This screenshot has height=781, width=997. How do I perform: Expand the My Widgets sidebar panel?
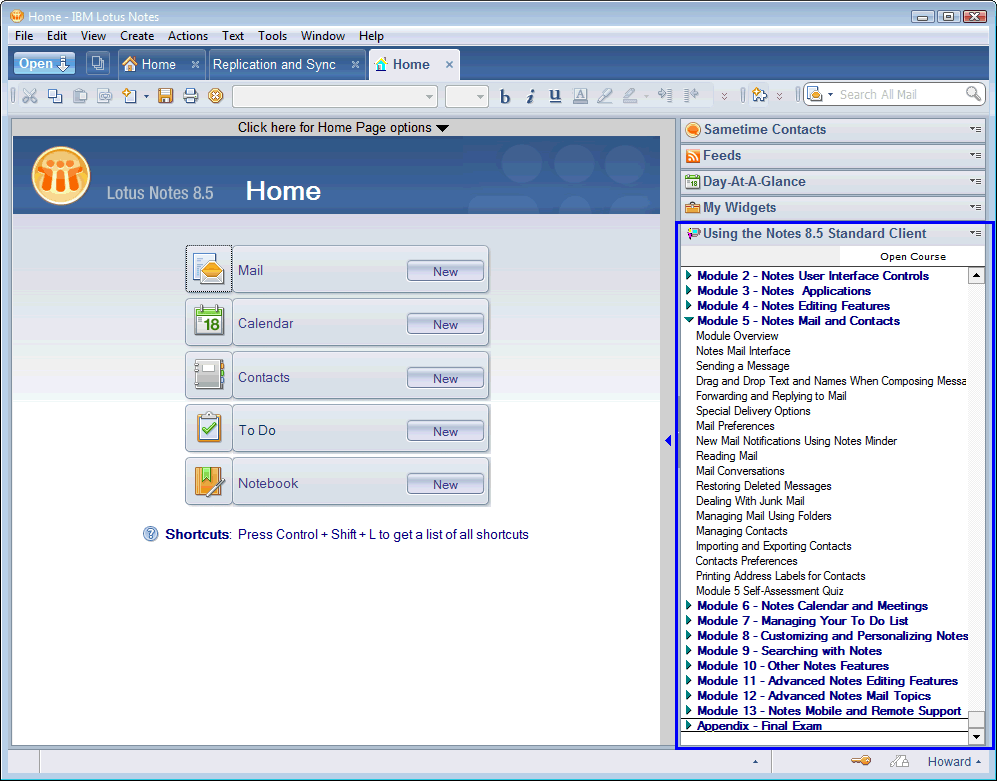[833, 207]
